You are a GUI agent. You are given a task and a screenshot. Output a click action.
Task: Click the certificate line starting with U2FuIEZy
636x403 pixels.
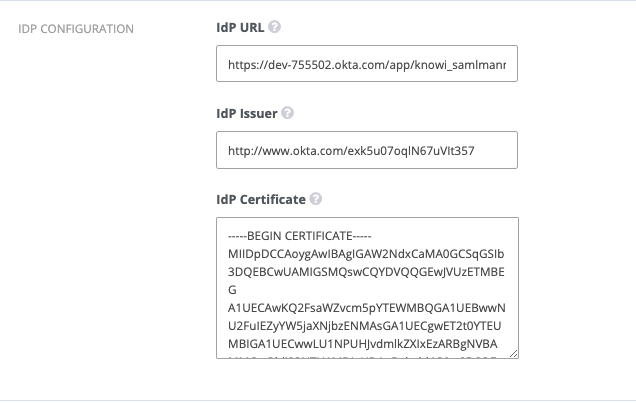(x=366, y=322)
